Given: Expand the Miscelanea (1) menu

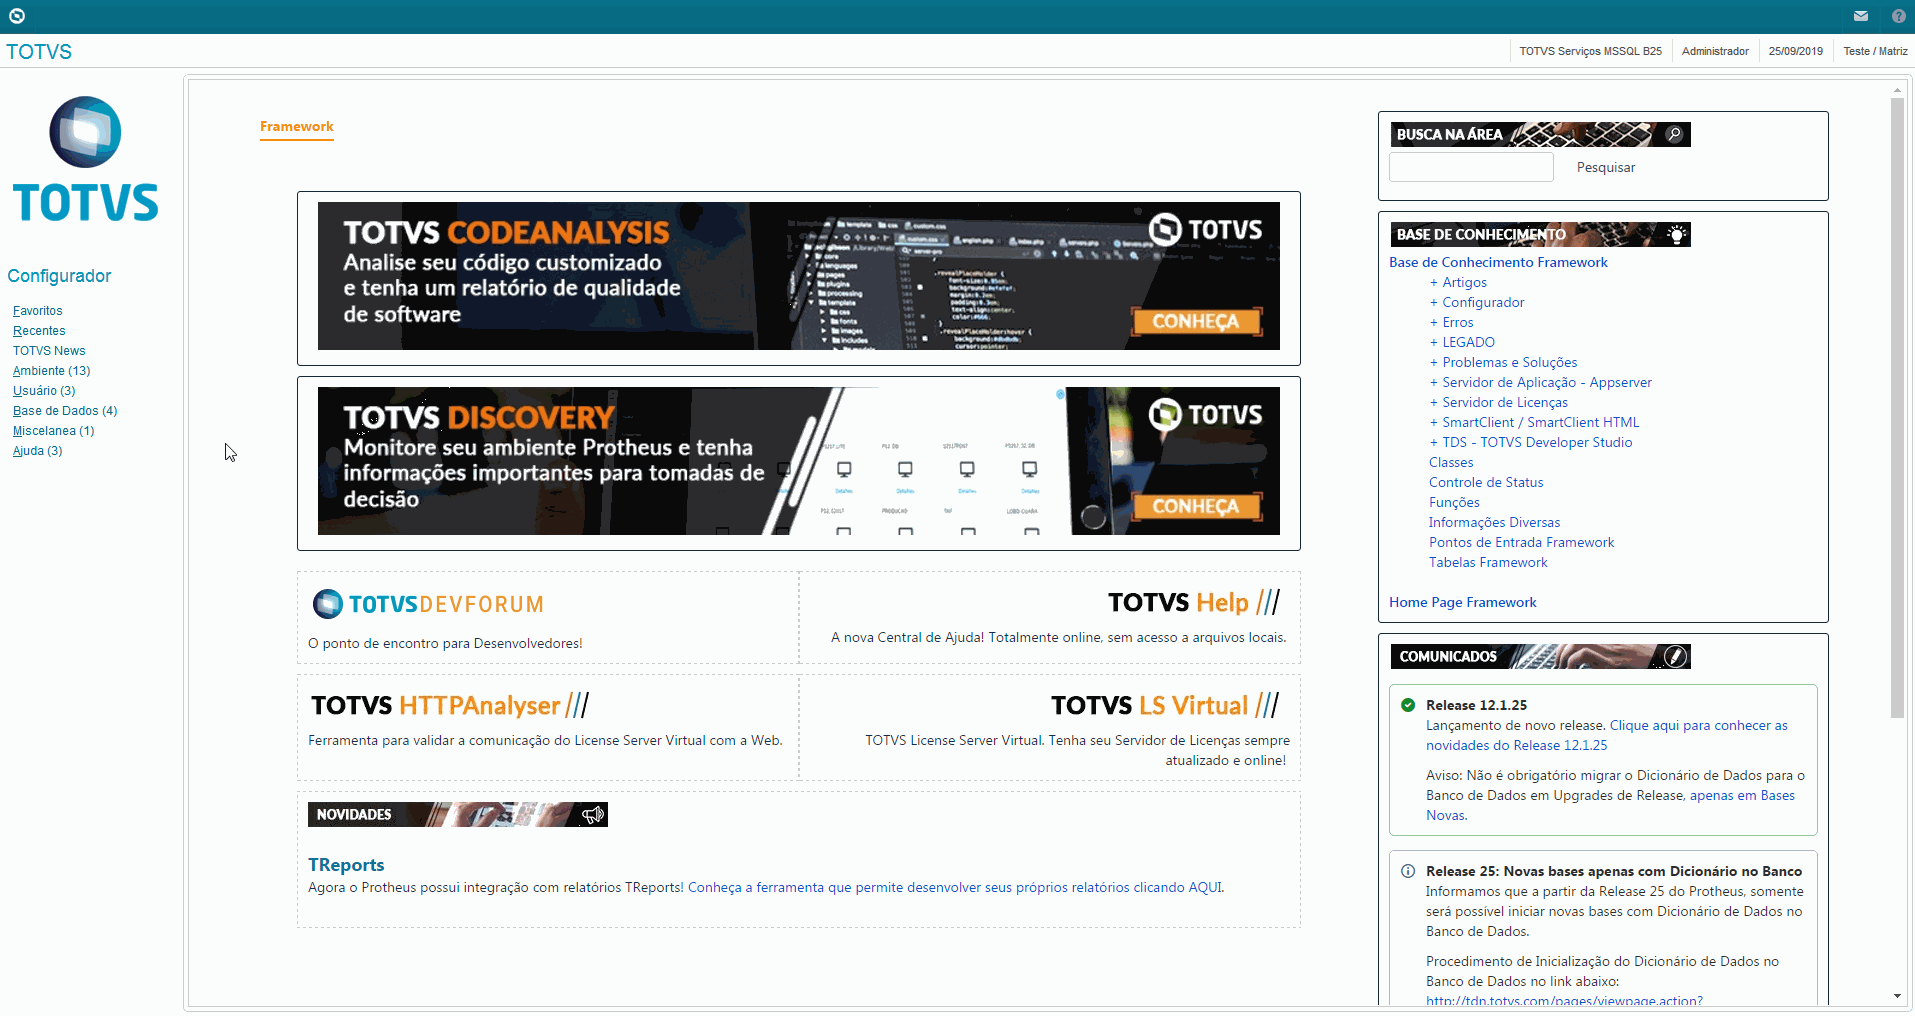Looking at the screenshot, I should pyautogui.click(x=54, y=431).
